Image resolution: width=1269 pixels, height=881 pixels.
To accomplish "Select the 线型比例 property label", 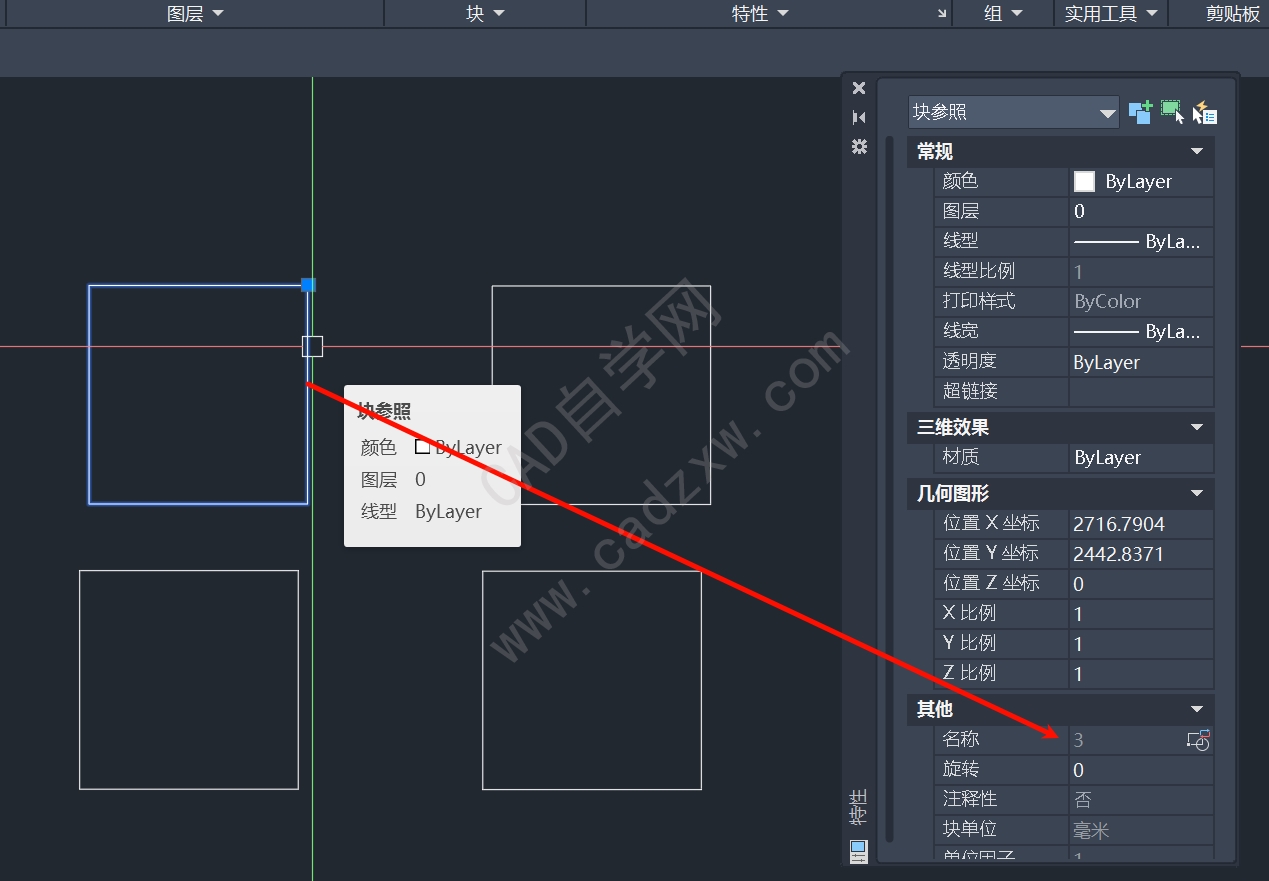I will point(978,271).
